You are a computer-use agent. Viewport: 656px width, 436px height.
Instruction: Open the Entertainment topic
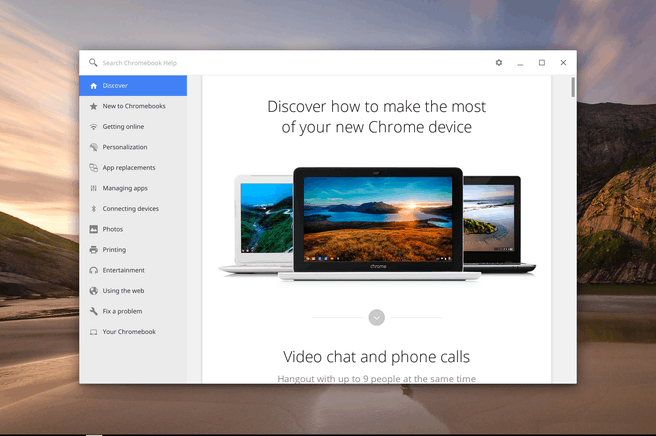tap(133, 270)
